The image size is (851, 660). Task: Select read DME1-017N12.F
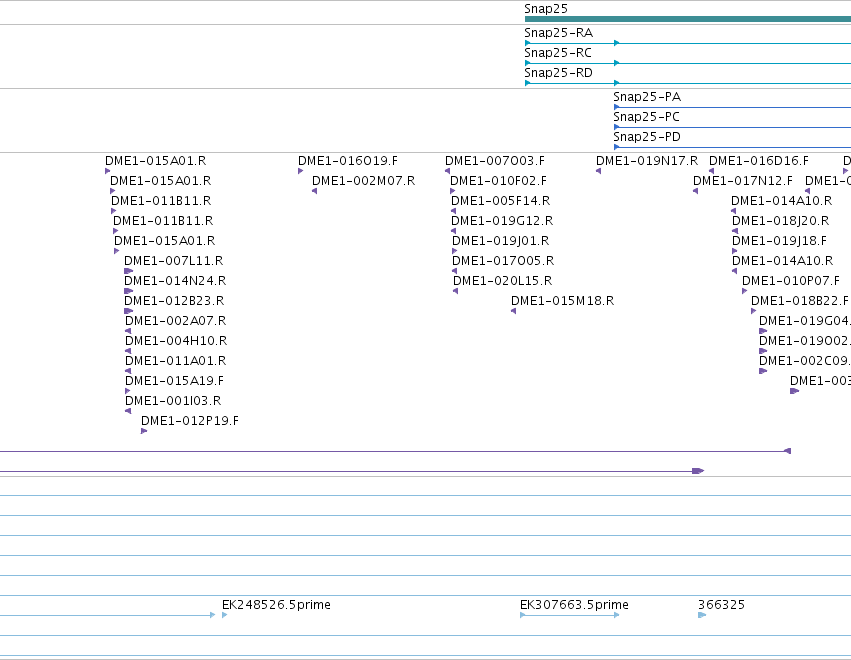pyautogui.click(x=743, y=181)
